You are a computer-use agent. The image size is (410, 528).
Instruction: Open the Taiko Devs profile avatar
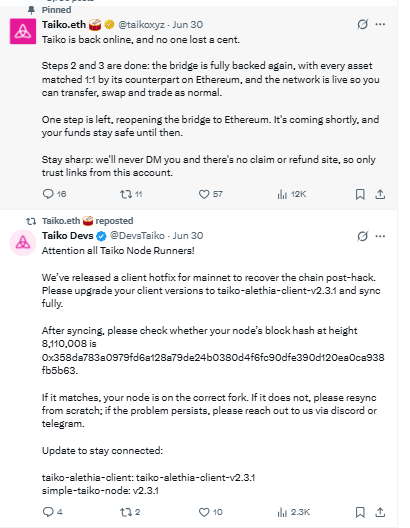click(23, 243)
